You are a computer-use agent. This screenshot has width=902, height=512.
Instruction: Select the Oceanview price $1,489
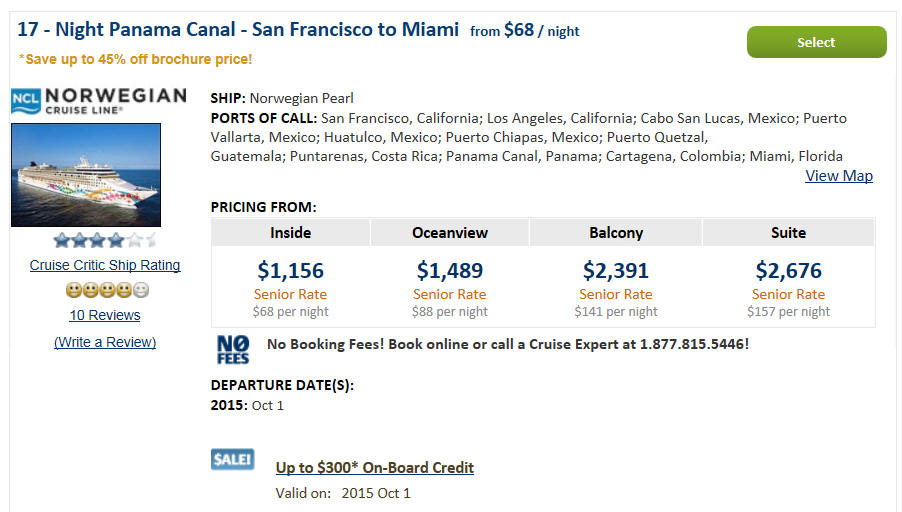[x=450, y=270]
